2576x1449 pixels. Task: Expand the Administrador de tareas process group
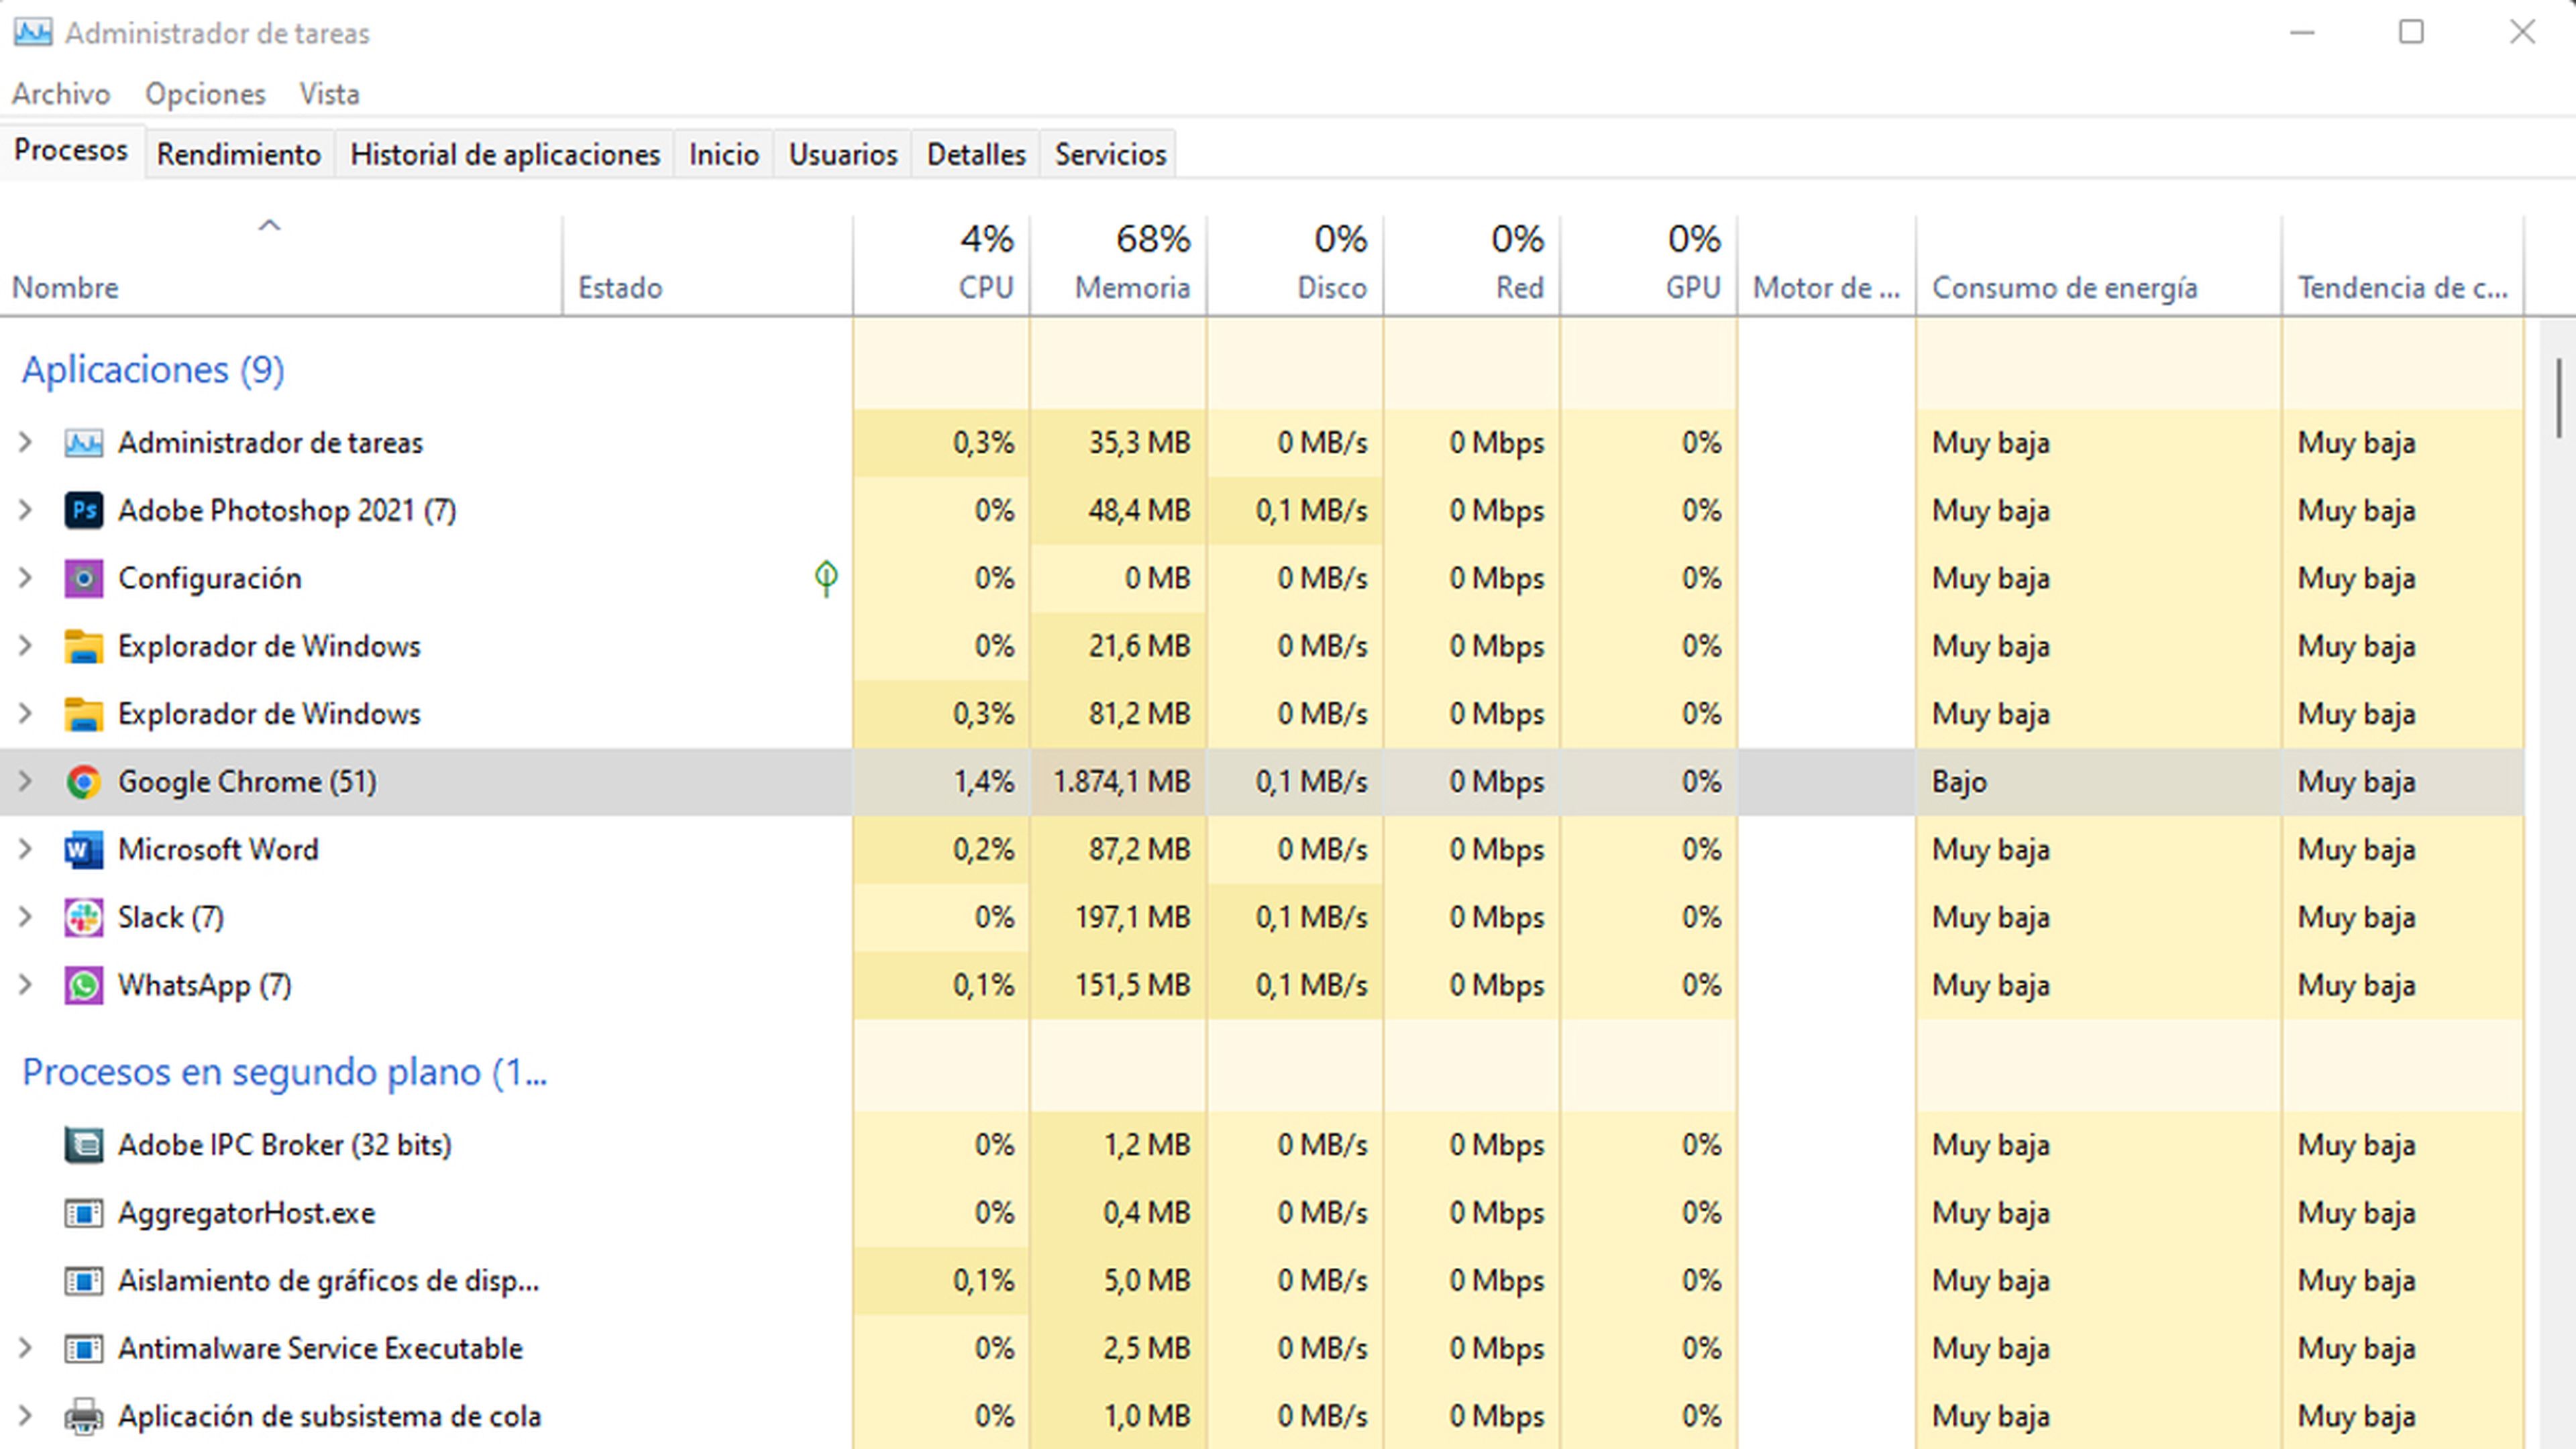[25, 442]
